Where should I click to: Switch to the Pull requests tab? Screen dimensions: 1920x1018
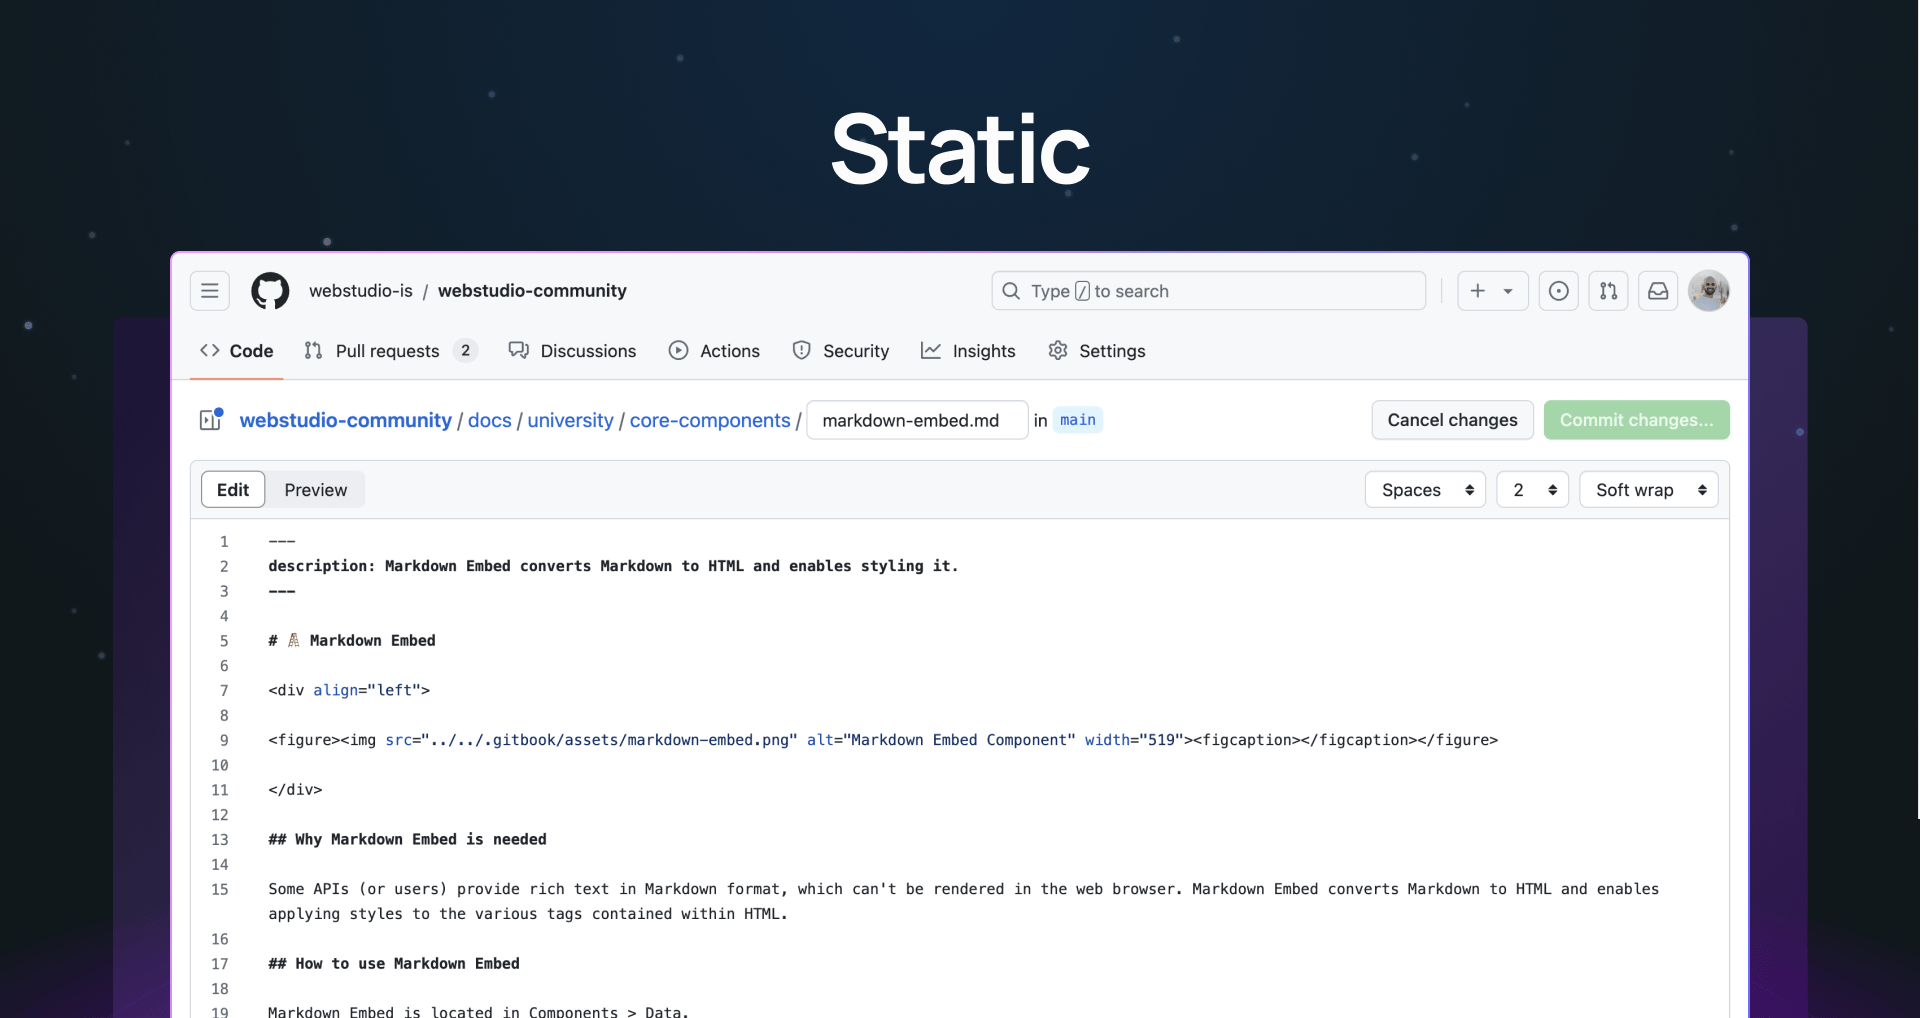pos(390,351)
